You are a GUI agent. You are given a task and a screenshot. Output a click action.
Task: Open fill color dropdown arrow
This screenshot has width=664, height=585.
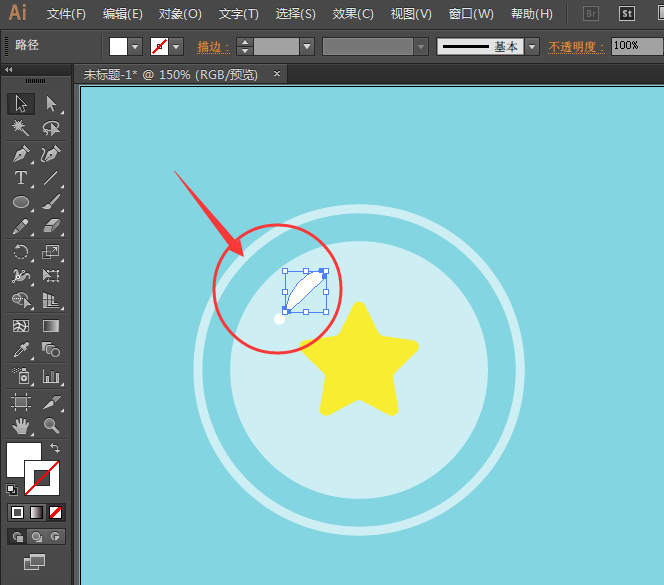point(135,47)
